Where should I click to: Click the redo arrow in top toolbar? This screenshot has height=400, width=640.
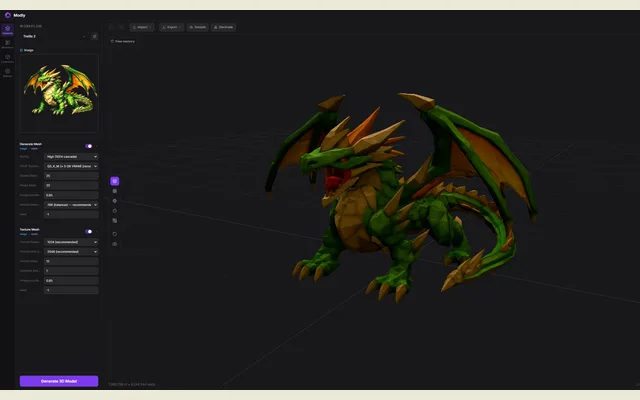(x=121, y=27)
